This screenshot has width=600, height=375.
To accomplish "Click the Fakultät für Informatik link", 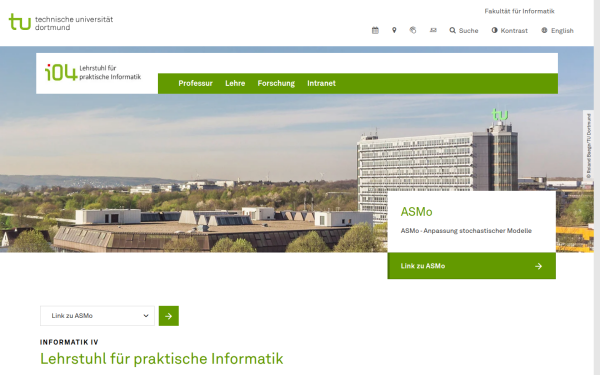I will click(519, 11).
